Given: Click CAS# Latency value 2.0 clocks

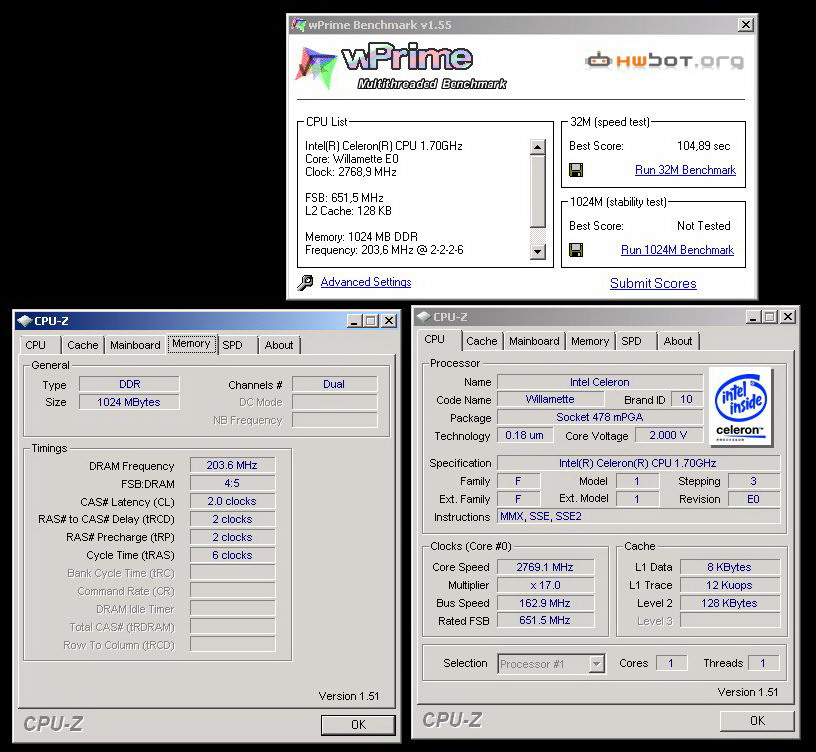Looking at the screenshot, I should pos(232,501).
